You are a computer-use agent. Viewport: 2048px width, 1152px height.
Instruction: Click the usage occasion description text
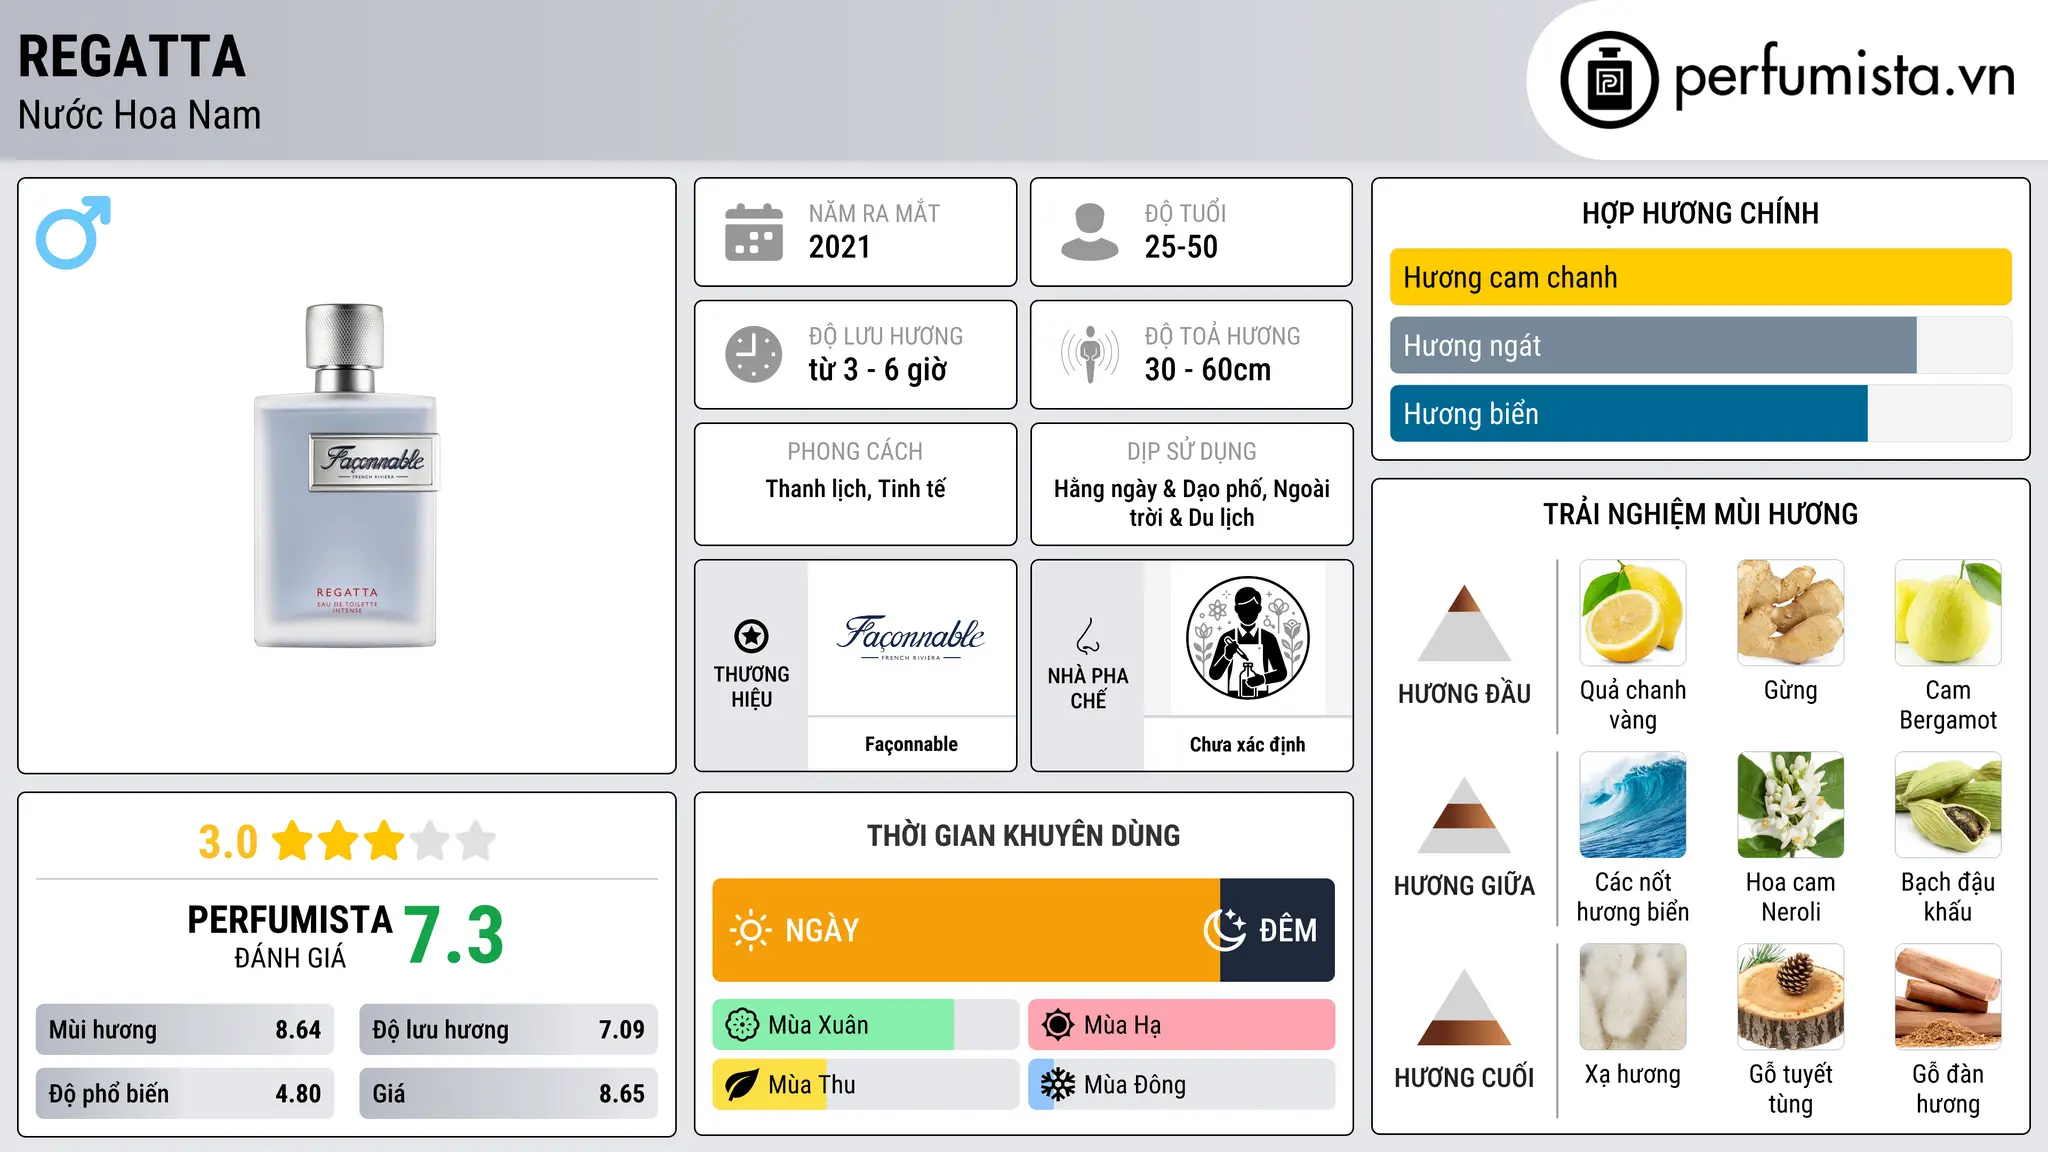1191,503
